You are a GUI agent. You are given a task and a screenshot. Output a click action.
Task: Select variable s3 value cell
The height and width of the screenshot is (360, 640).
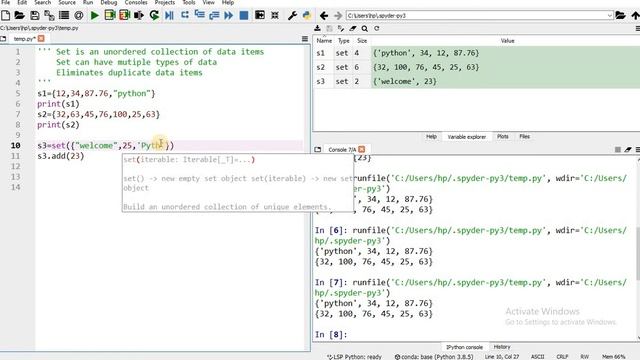(x=506, y=82)
